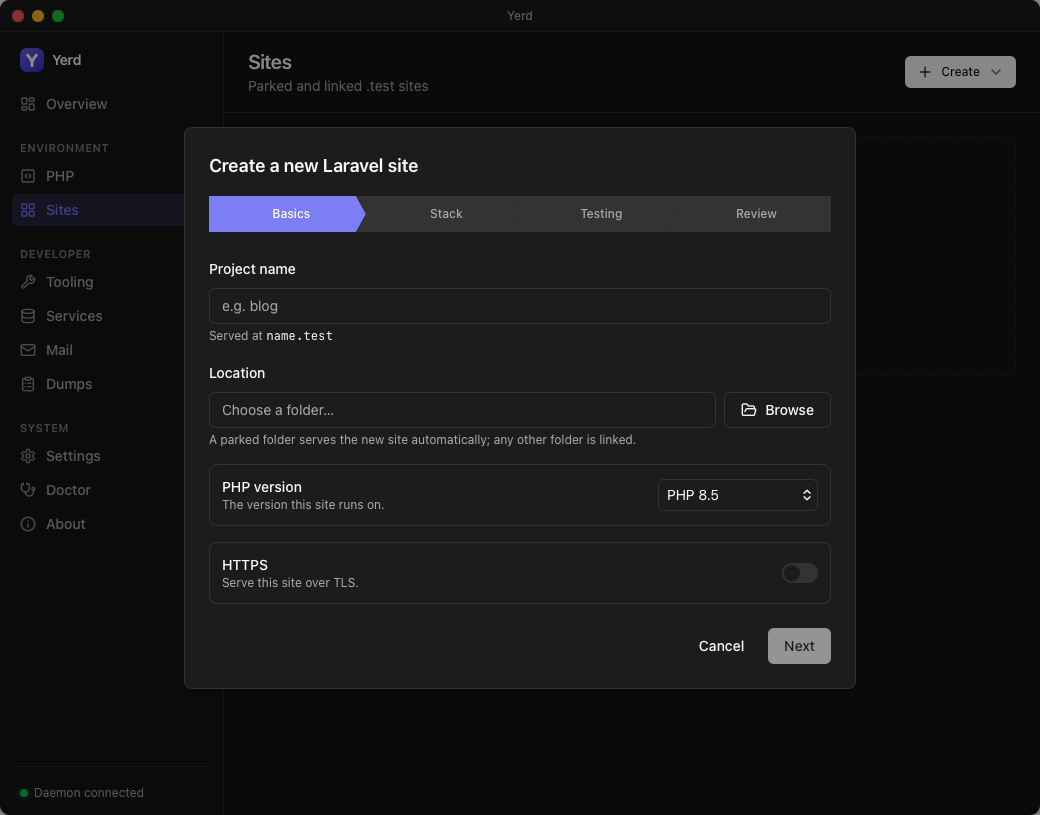Click the About info icon
This screenshot has height=815, width=1040.
point(28,524)
